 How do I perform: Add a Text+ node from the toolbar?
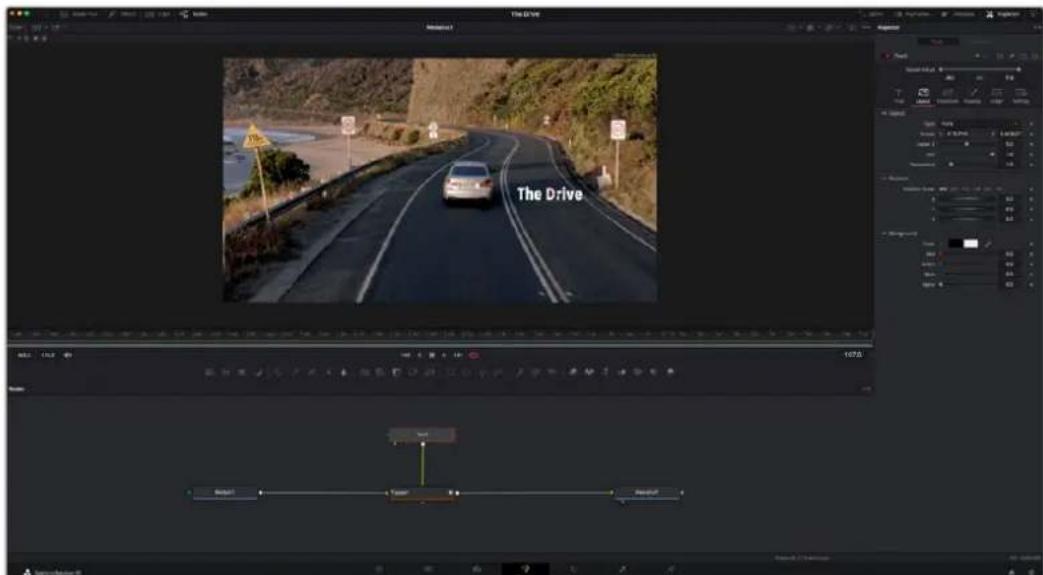241,373
